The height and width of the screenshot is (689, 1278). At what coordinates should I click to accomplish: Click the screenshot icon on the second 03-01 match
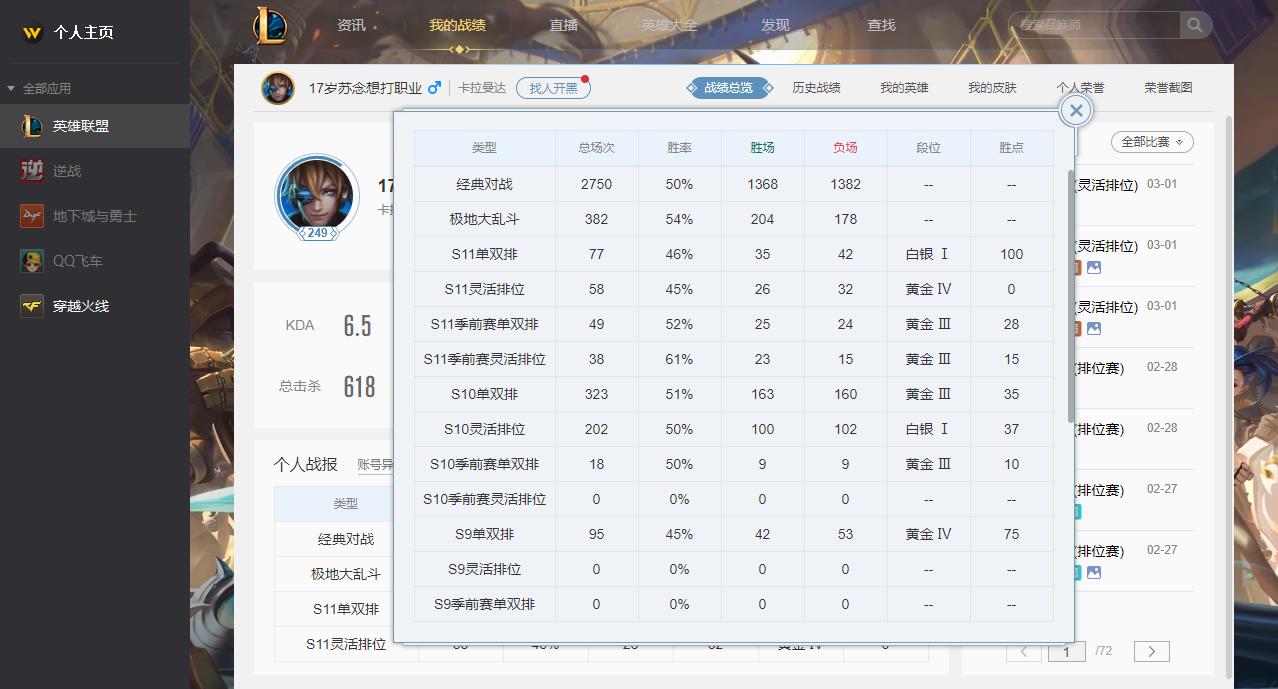(1094, 268)
